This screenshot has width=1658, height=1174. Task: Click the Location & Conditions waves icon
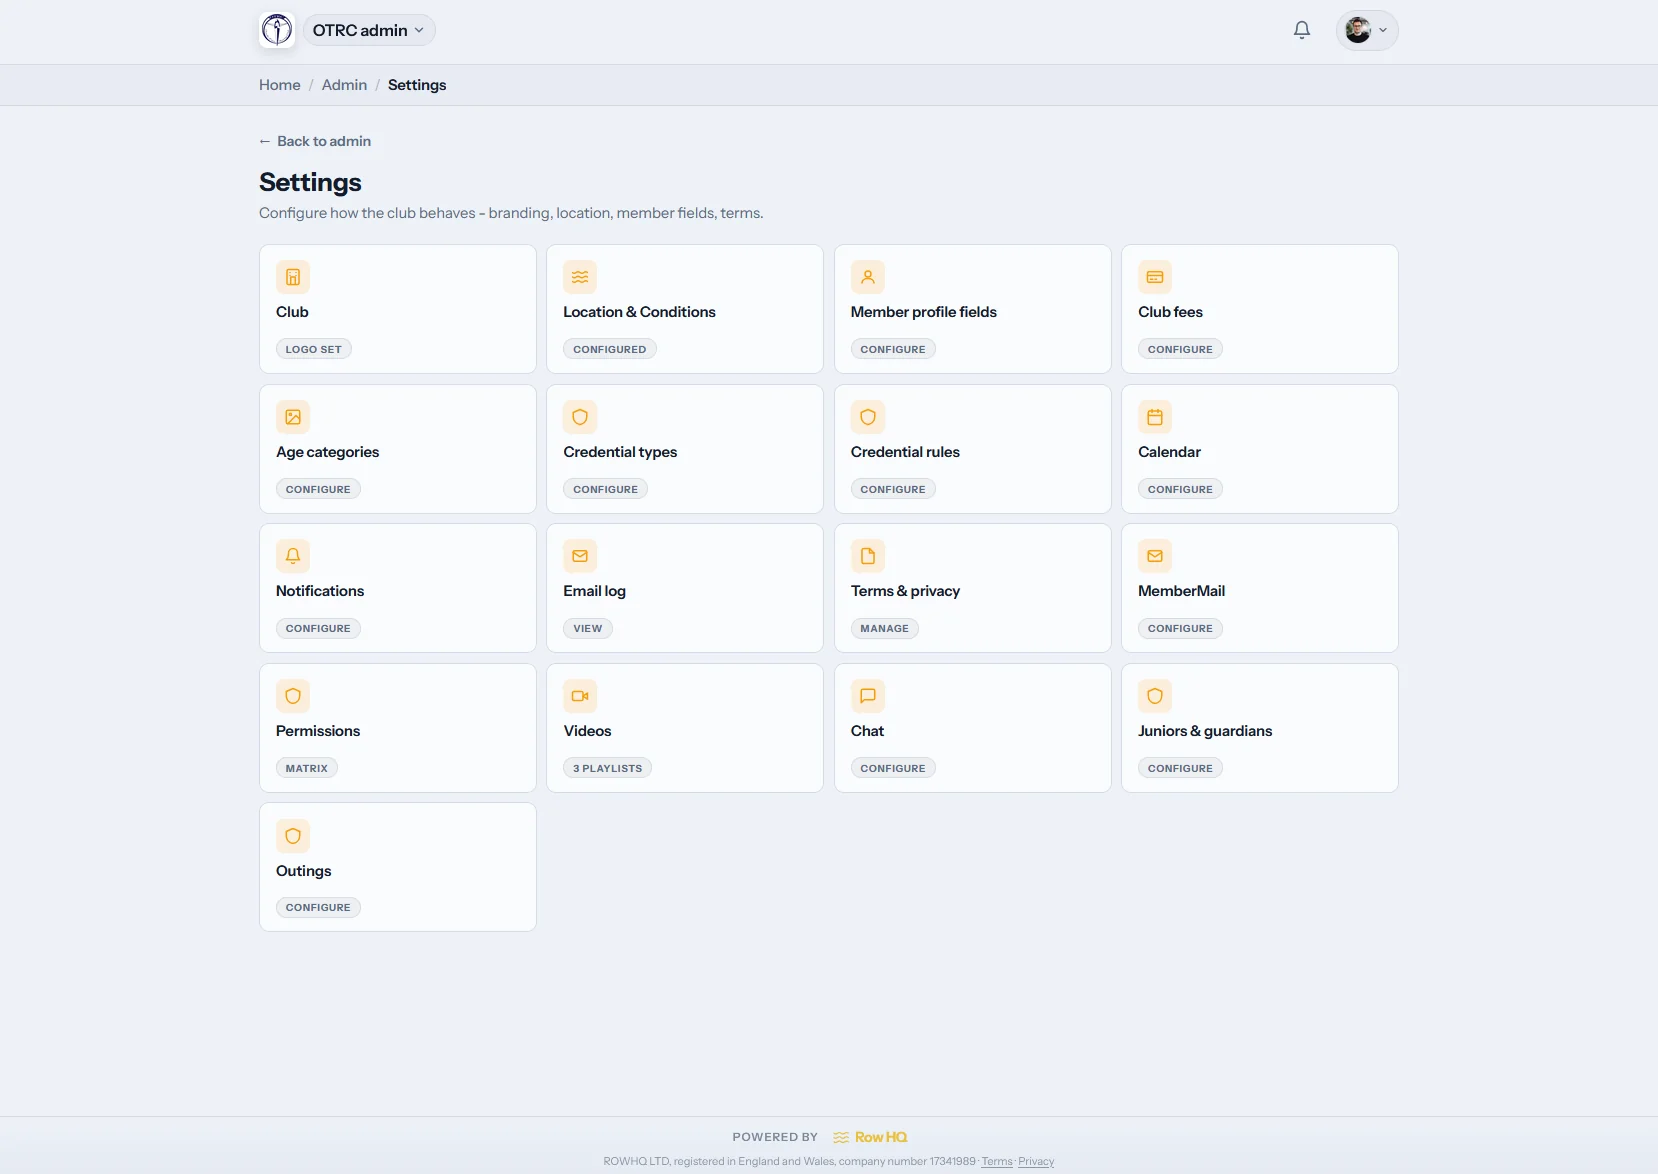click(580, 277)
